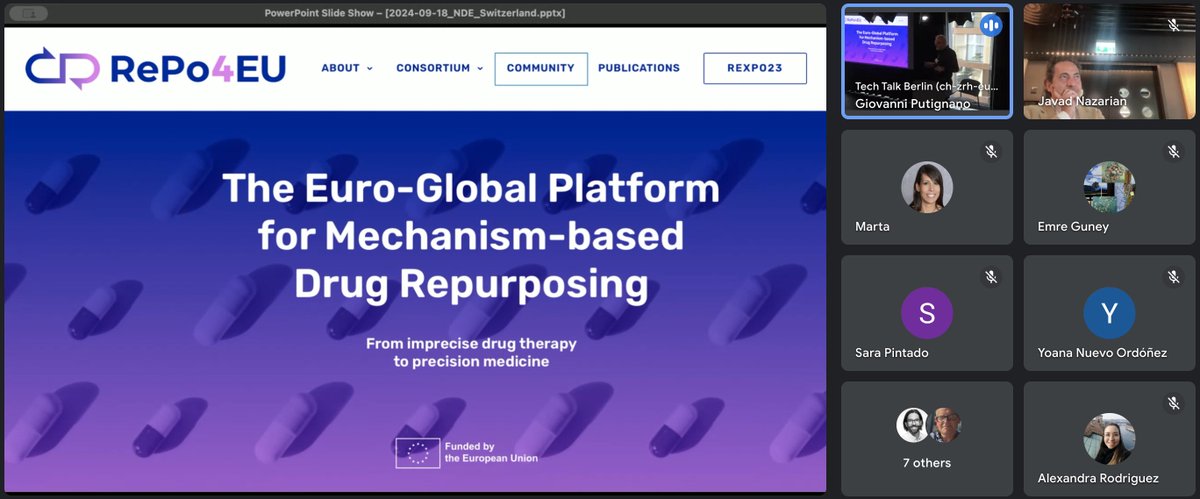The height and width of the screenshot is (499, 1200).
Task: Click muted microphone icon on Emre Guney tile
Action: (x=1173, y=151)
